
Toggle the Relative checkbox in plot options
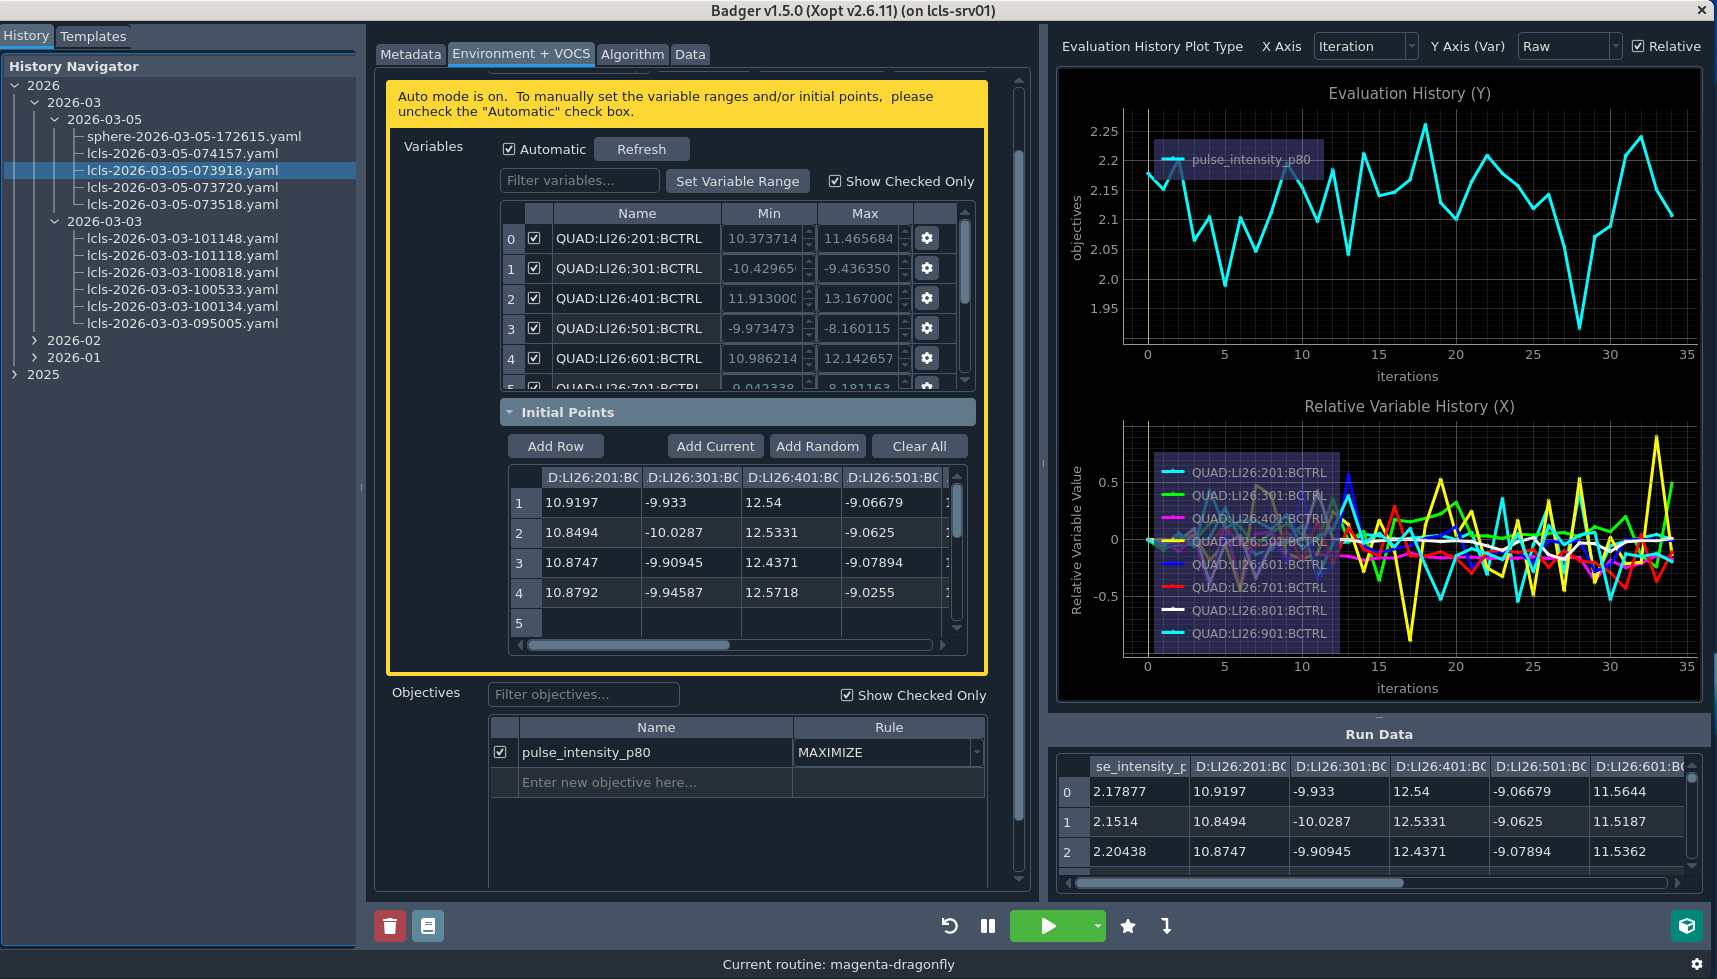tap(1638, 47)
